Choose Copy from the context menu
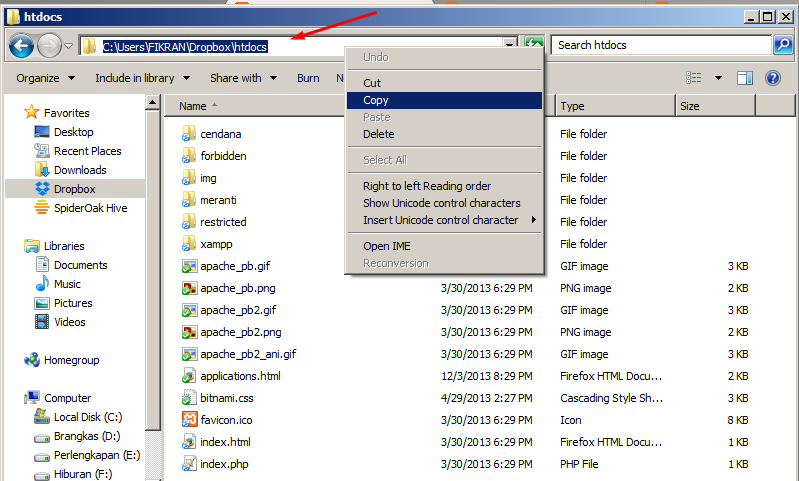Viewport: 799px width, 481px height. (x=376, y=100)
